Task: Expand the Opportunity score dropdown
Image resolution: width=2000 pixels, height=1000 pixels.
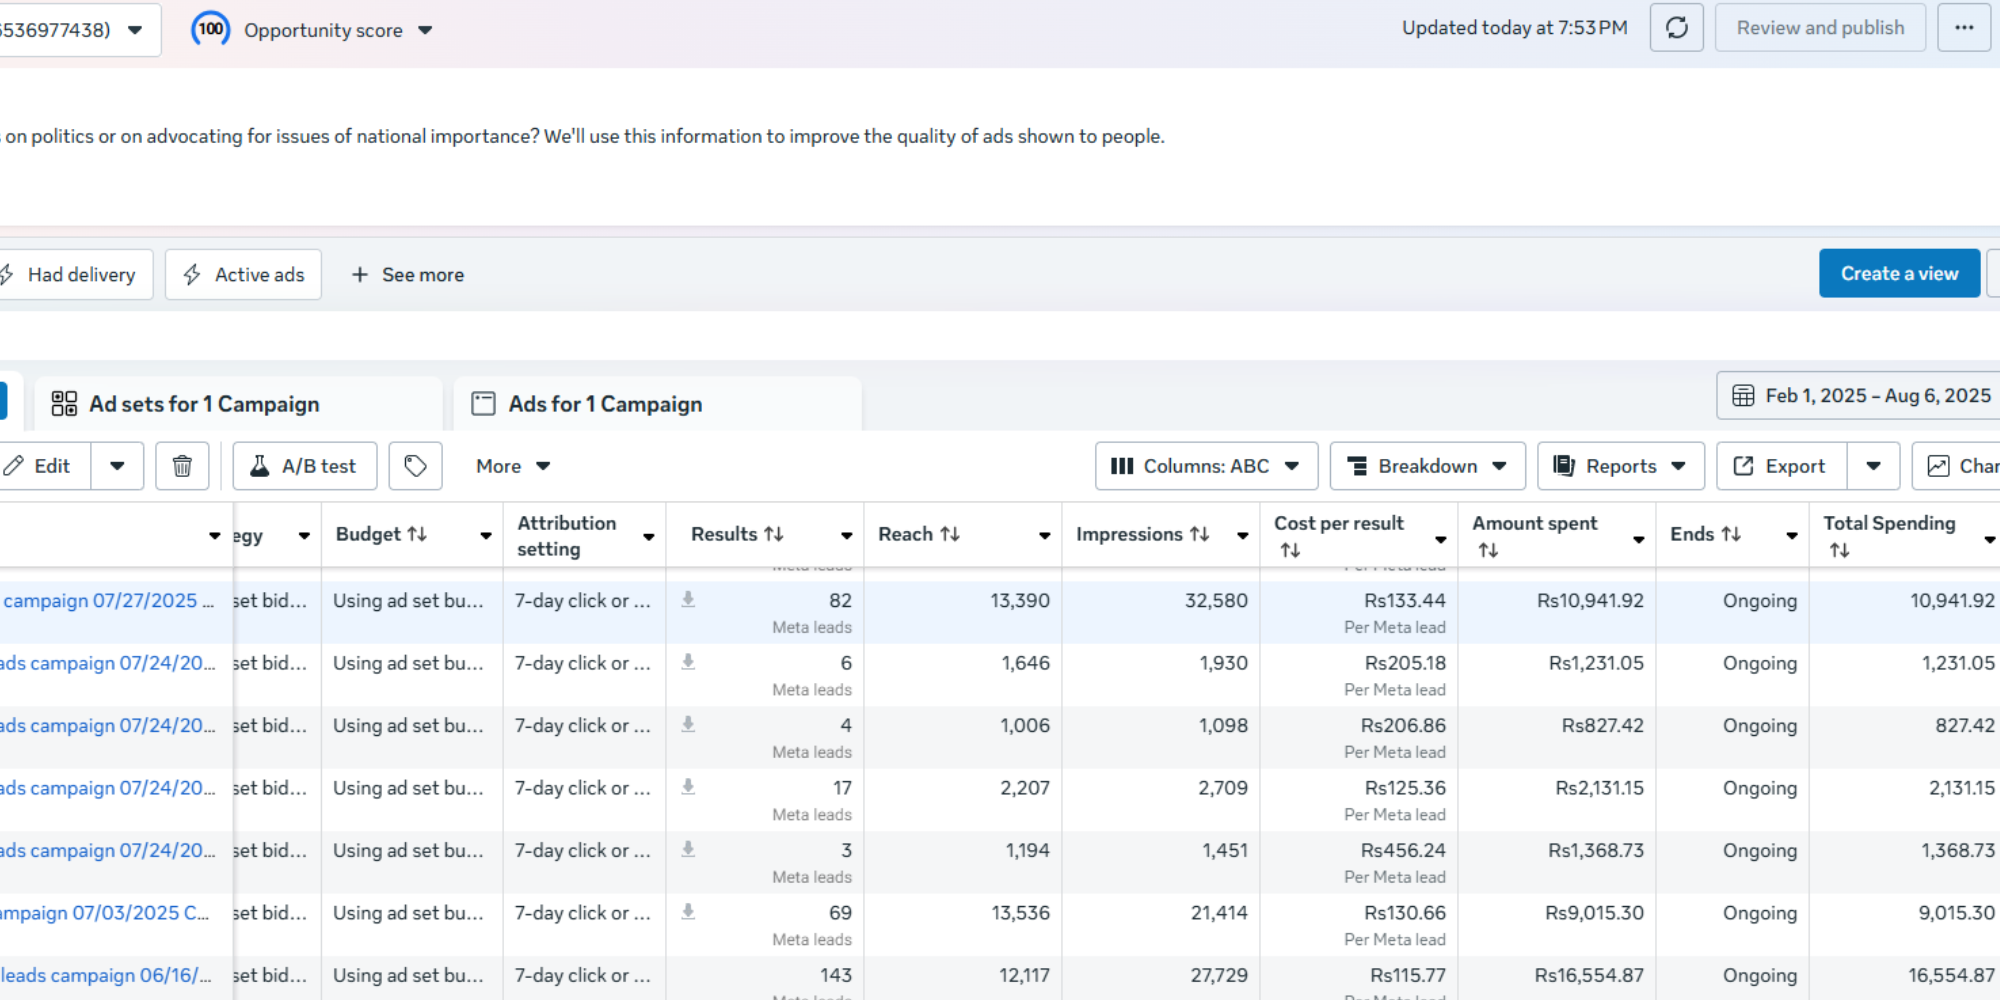Action: [425, 30]
